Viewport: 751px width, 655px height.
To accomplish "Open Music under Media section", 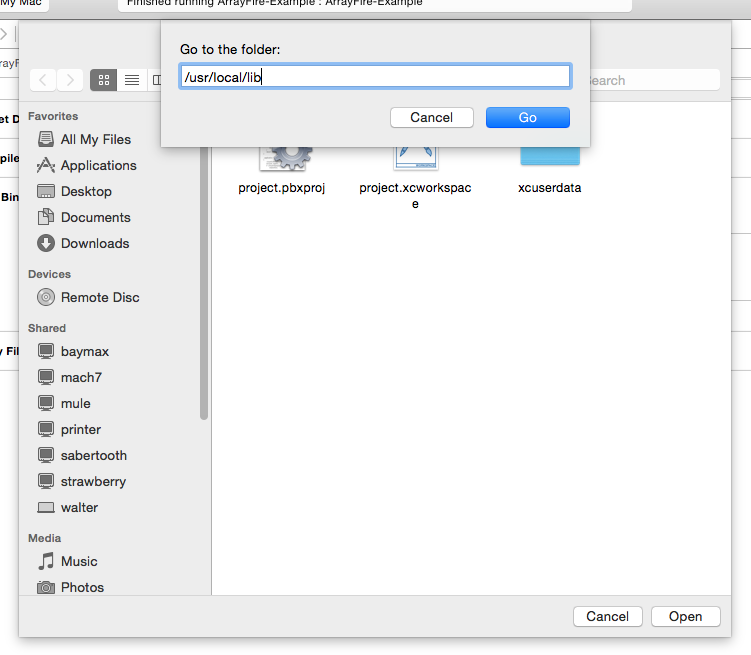I will pos(79,561).
